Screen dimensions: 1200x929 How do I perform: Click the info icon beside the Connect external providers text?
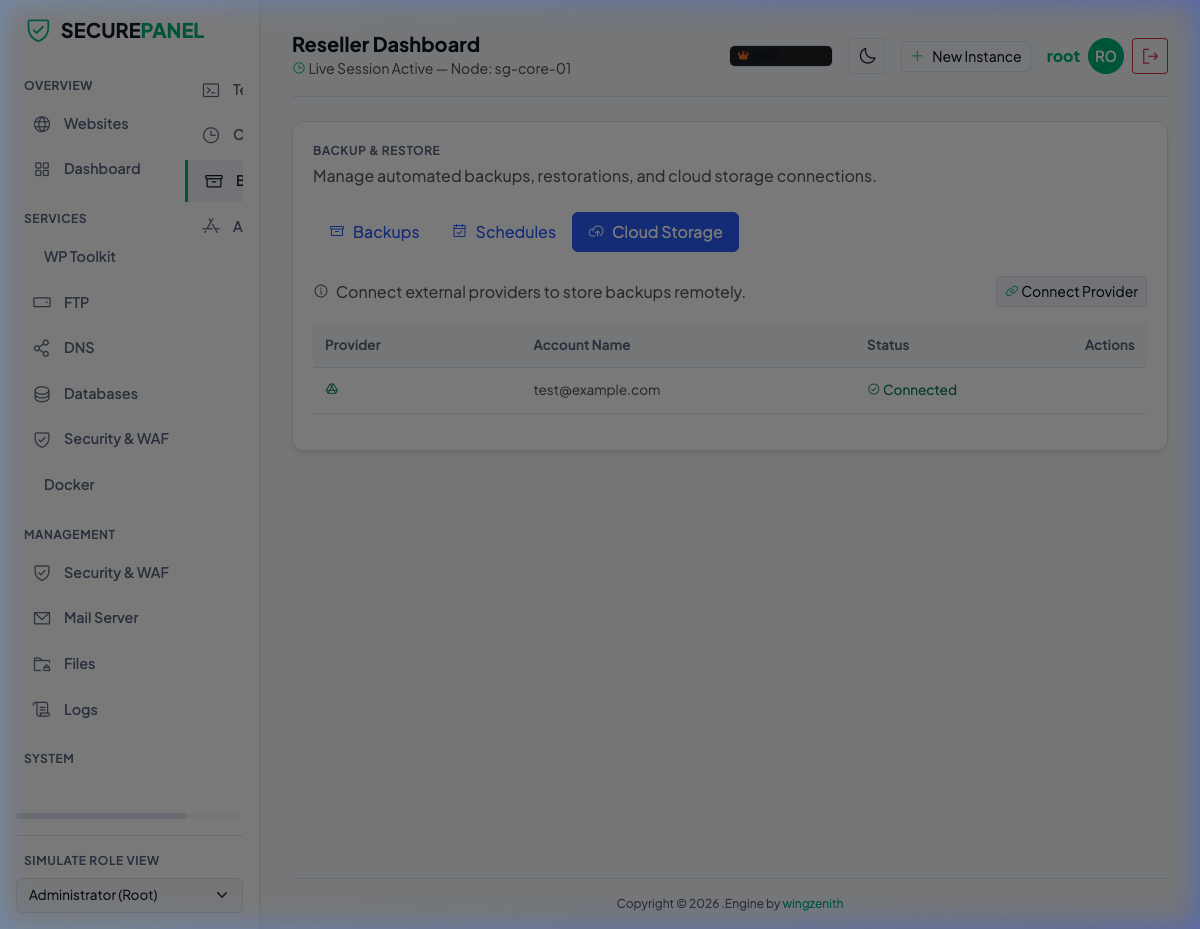click(321, 292)
